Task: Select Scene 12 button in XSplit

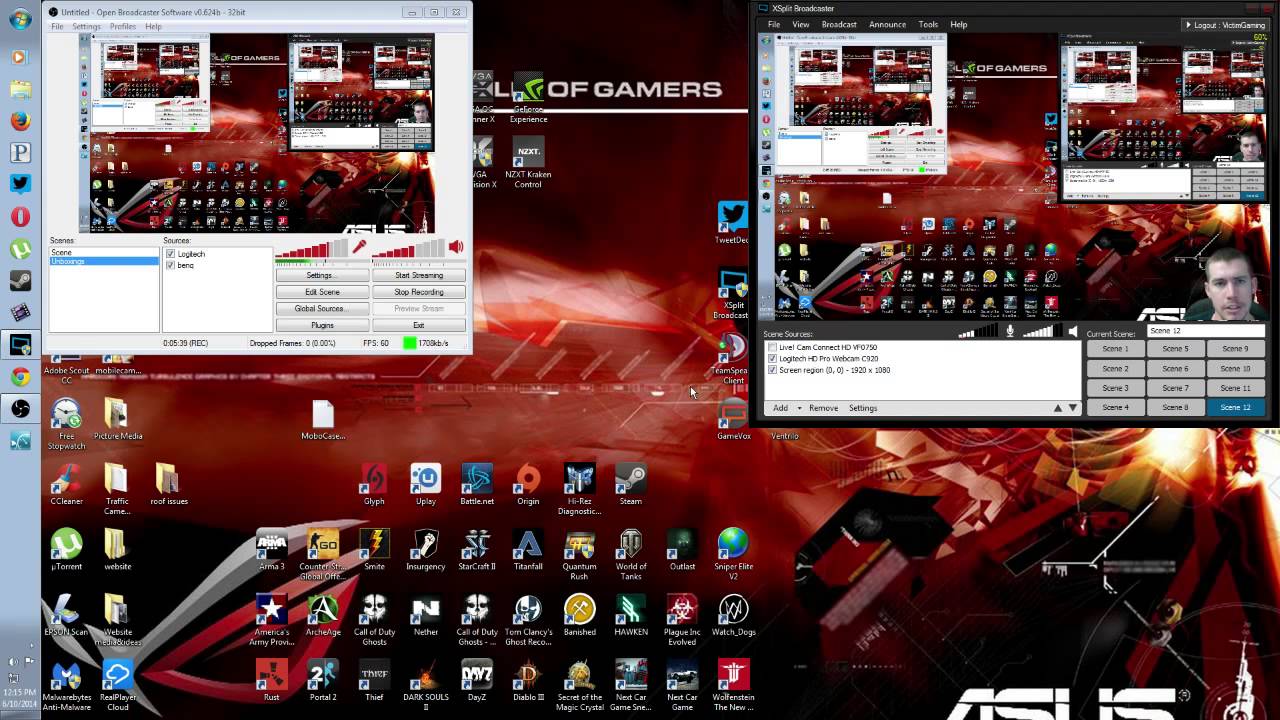Action: pos(1235,407)
